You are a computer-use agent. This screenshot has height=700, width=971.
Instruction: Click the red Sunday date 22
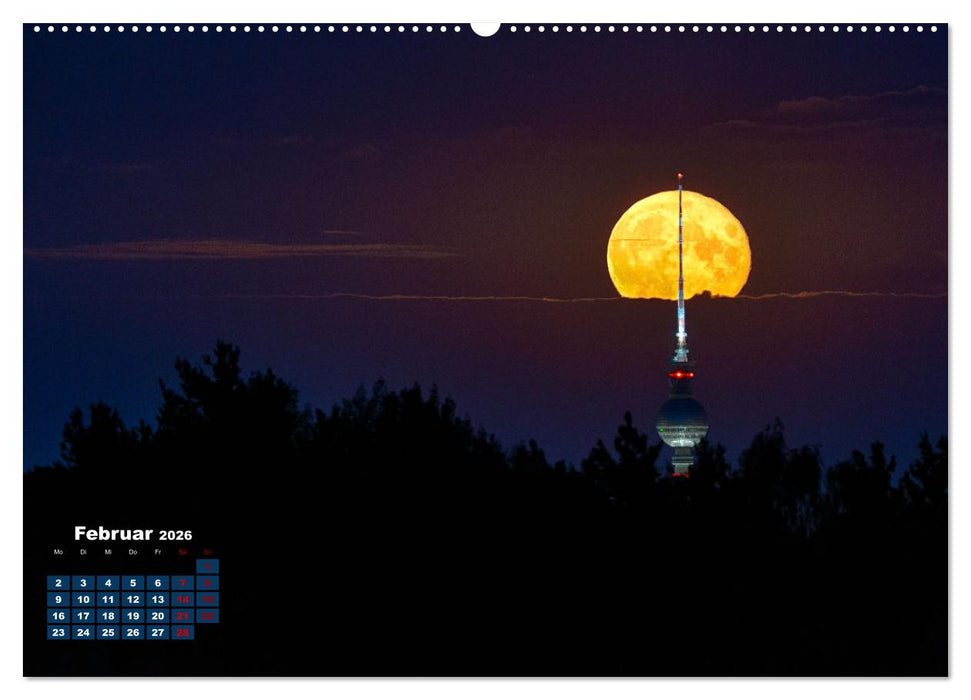pos(208,616)
